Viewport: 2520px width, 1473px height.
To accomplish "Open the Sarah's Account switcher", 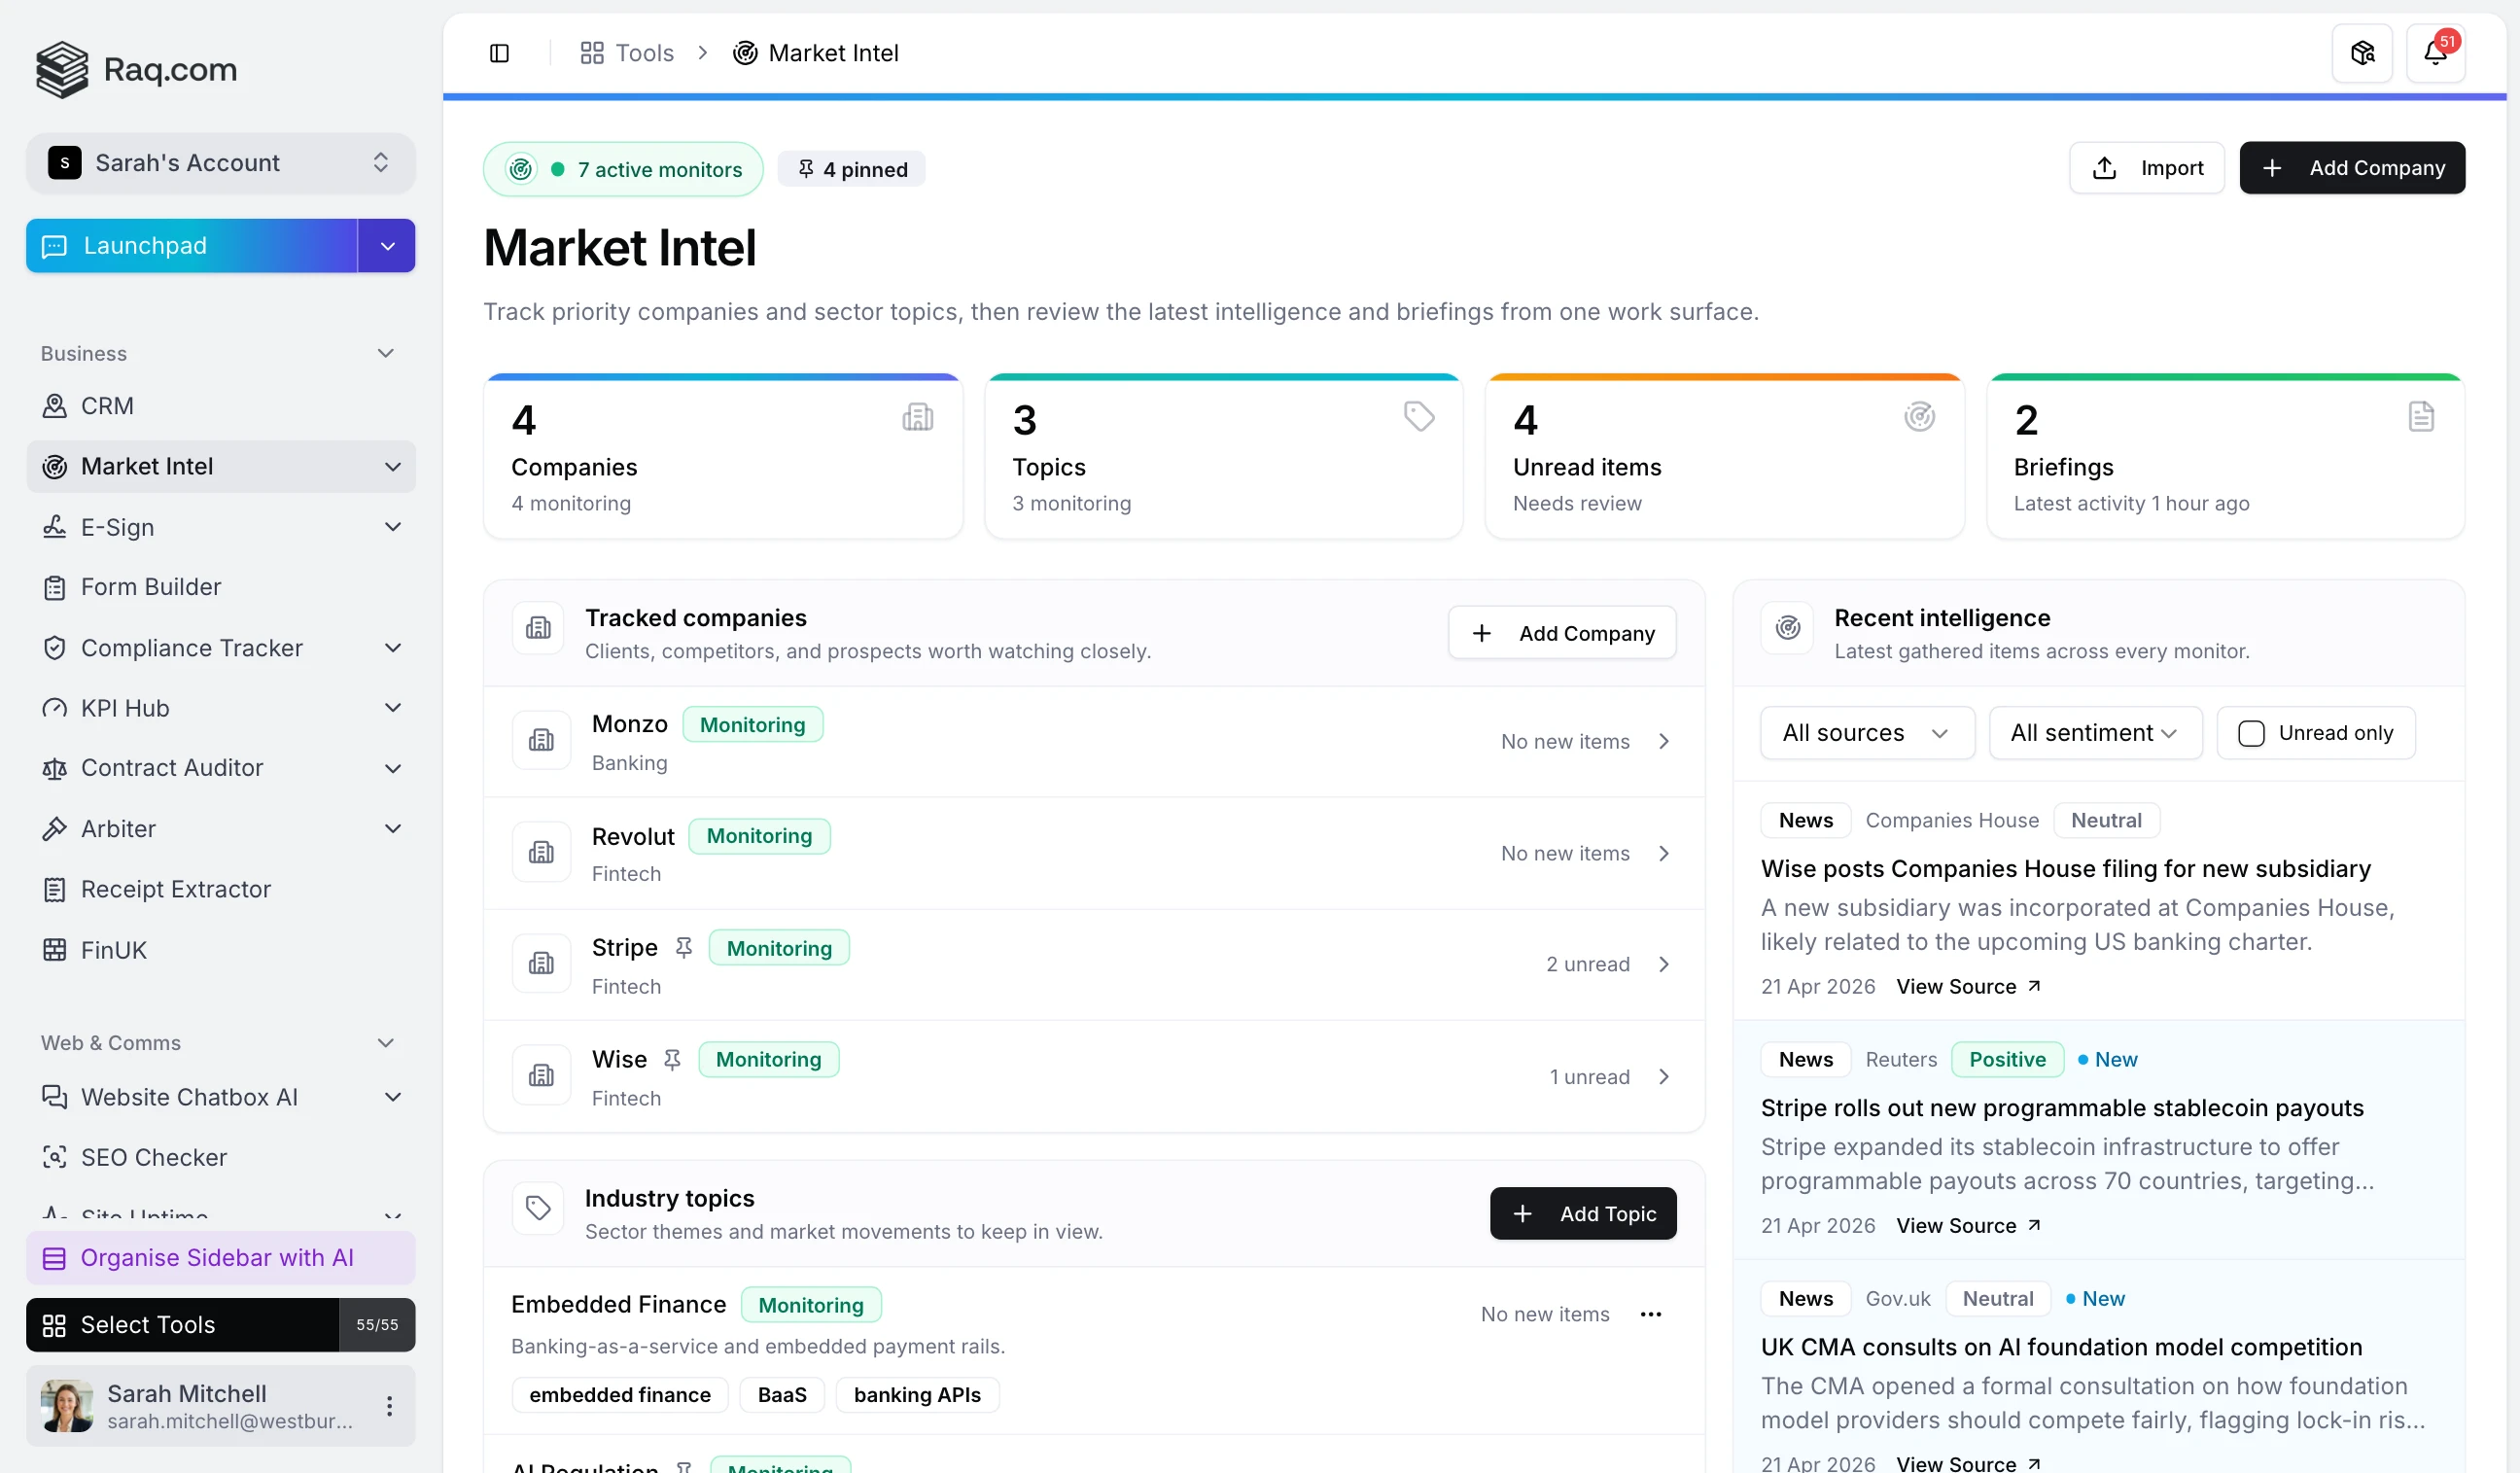I will tap(220, 162).
